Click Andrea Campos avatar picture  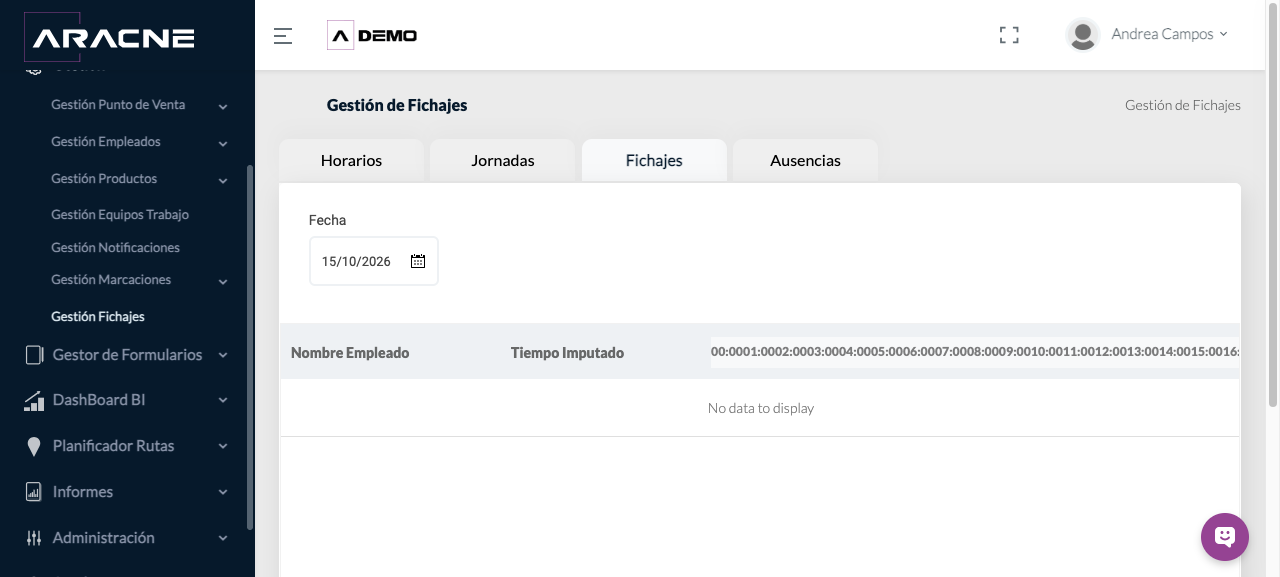point(1082,34)
